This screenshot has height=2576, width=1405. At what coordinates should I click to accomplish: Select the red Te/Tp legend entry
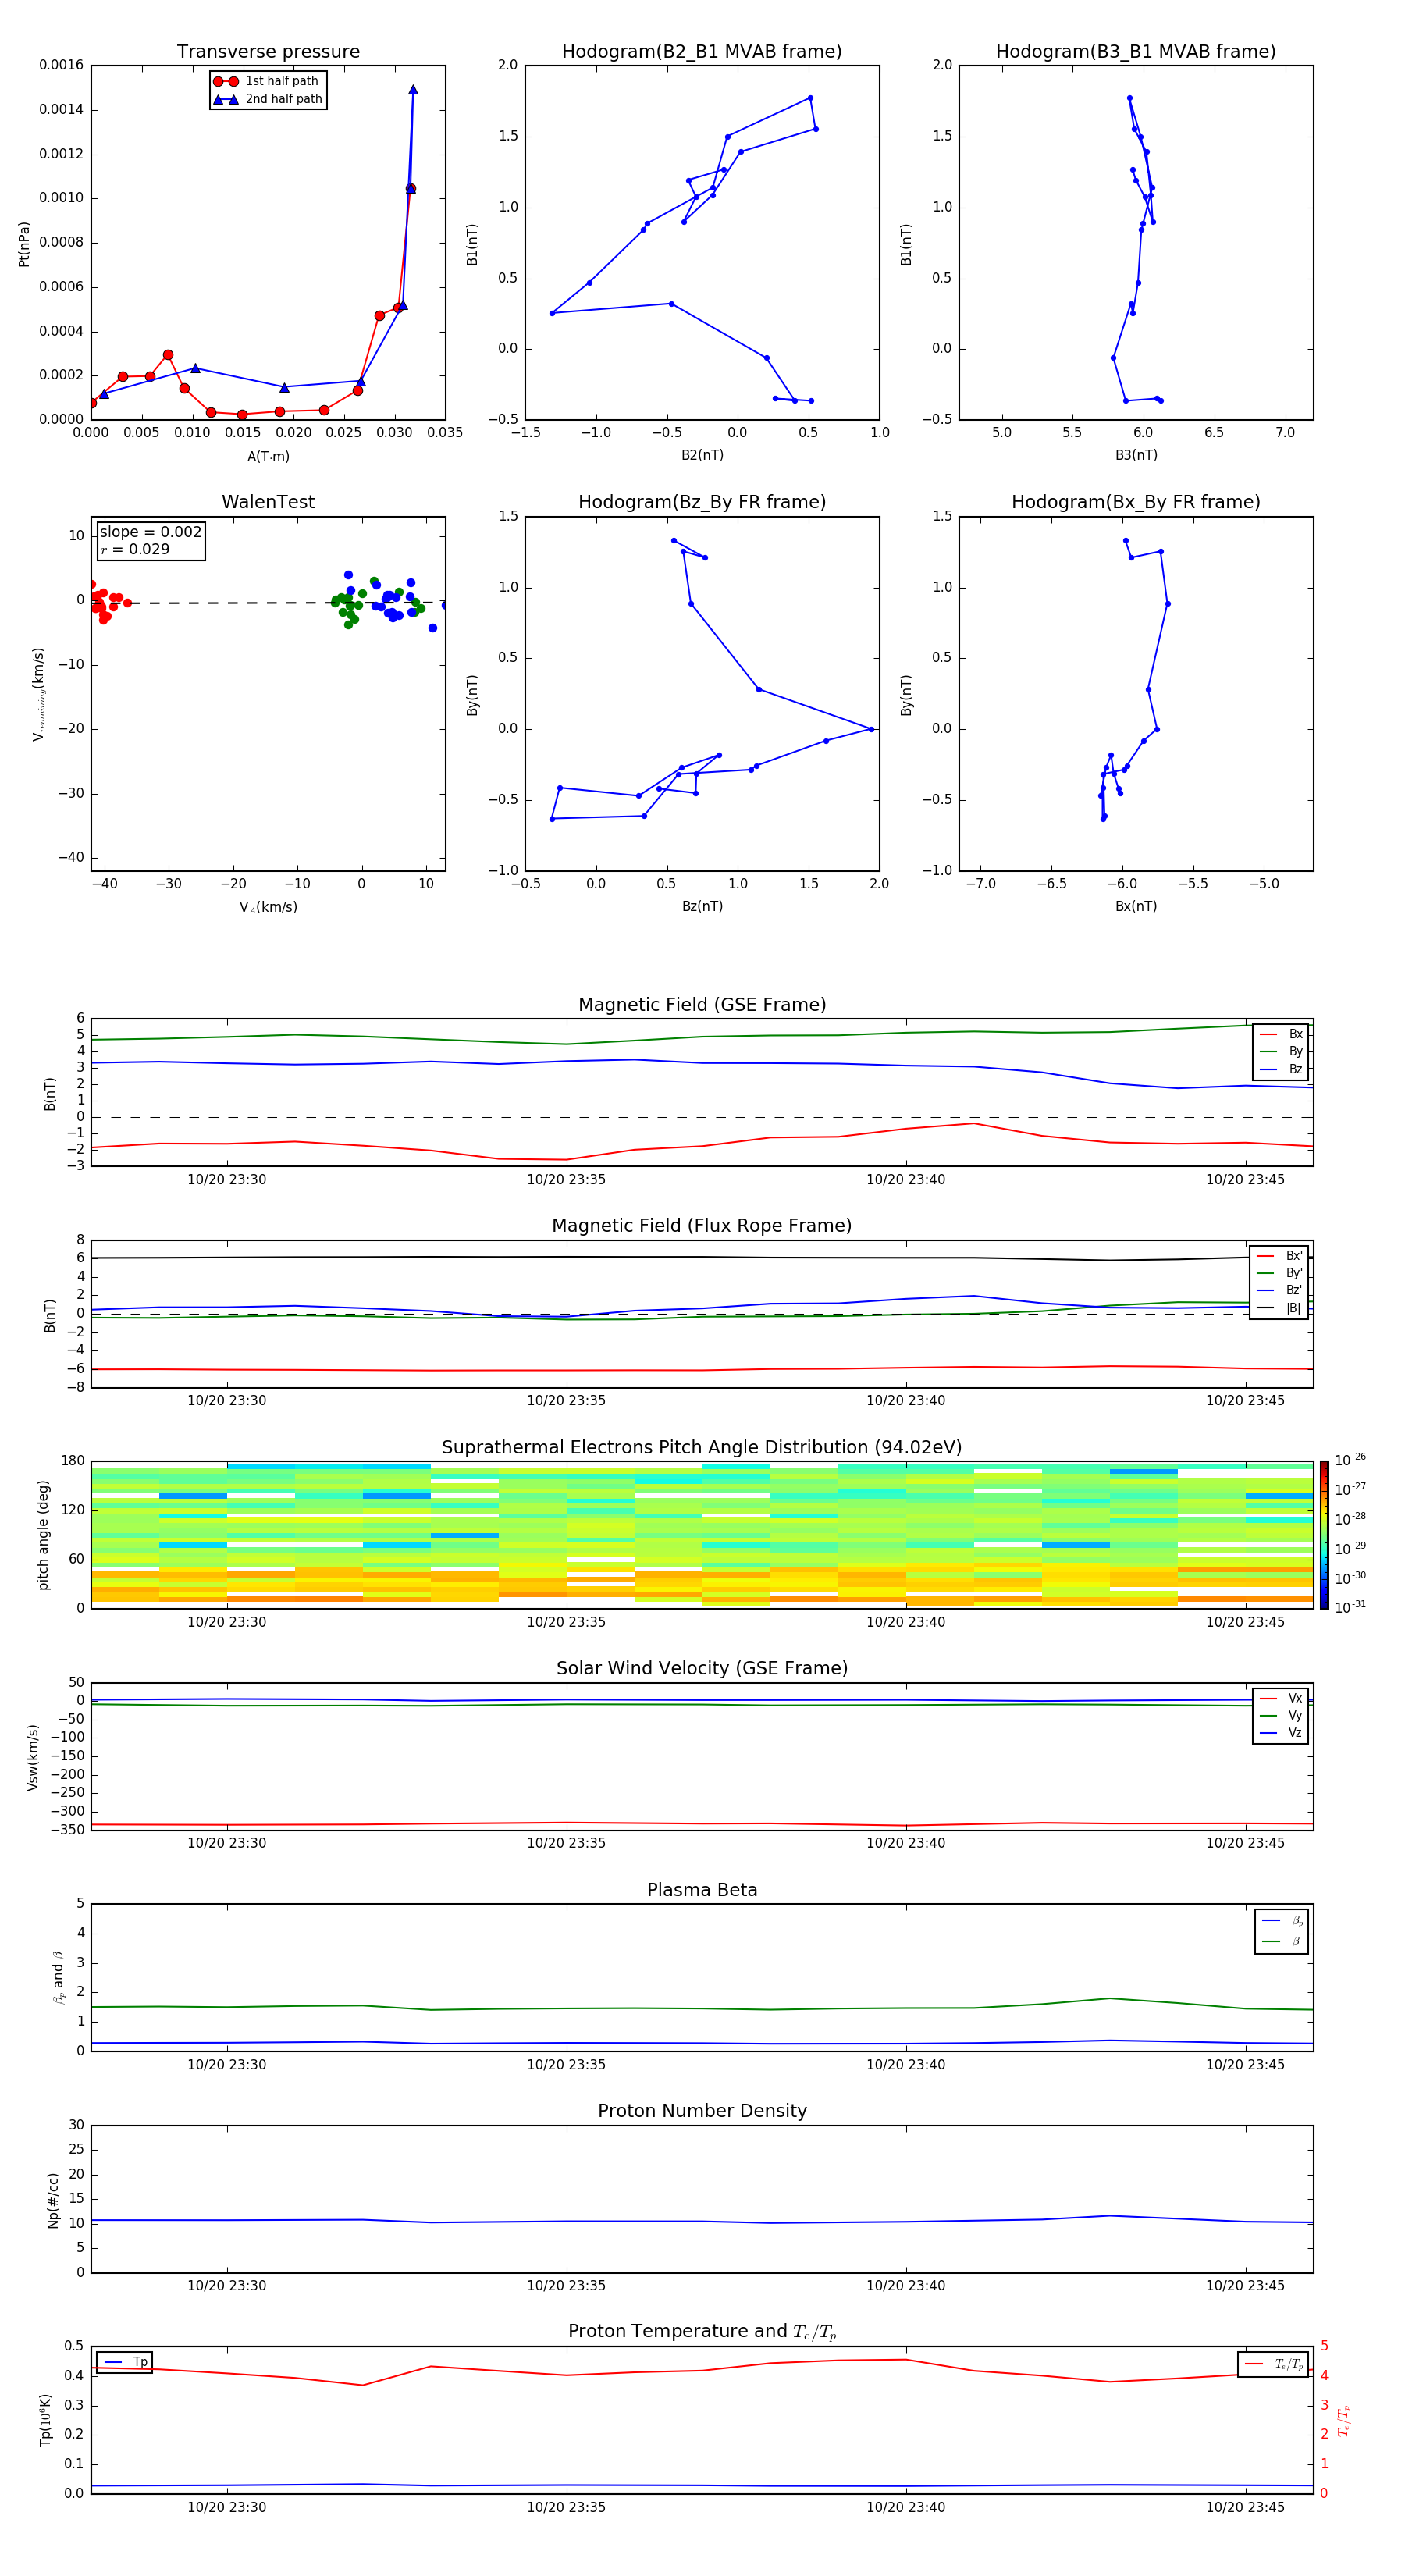tap(1273, 2364)
